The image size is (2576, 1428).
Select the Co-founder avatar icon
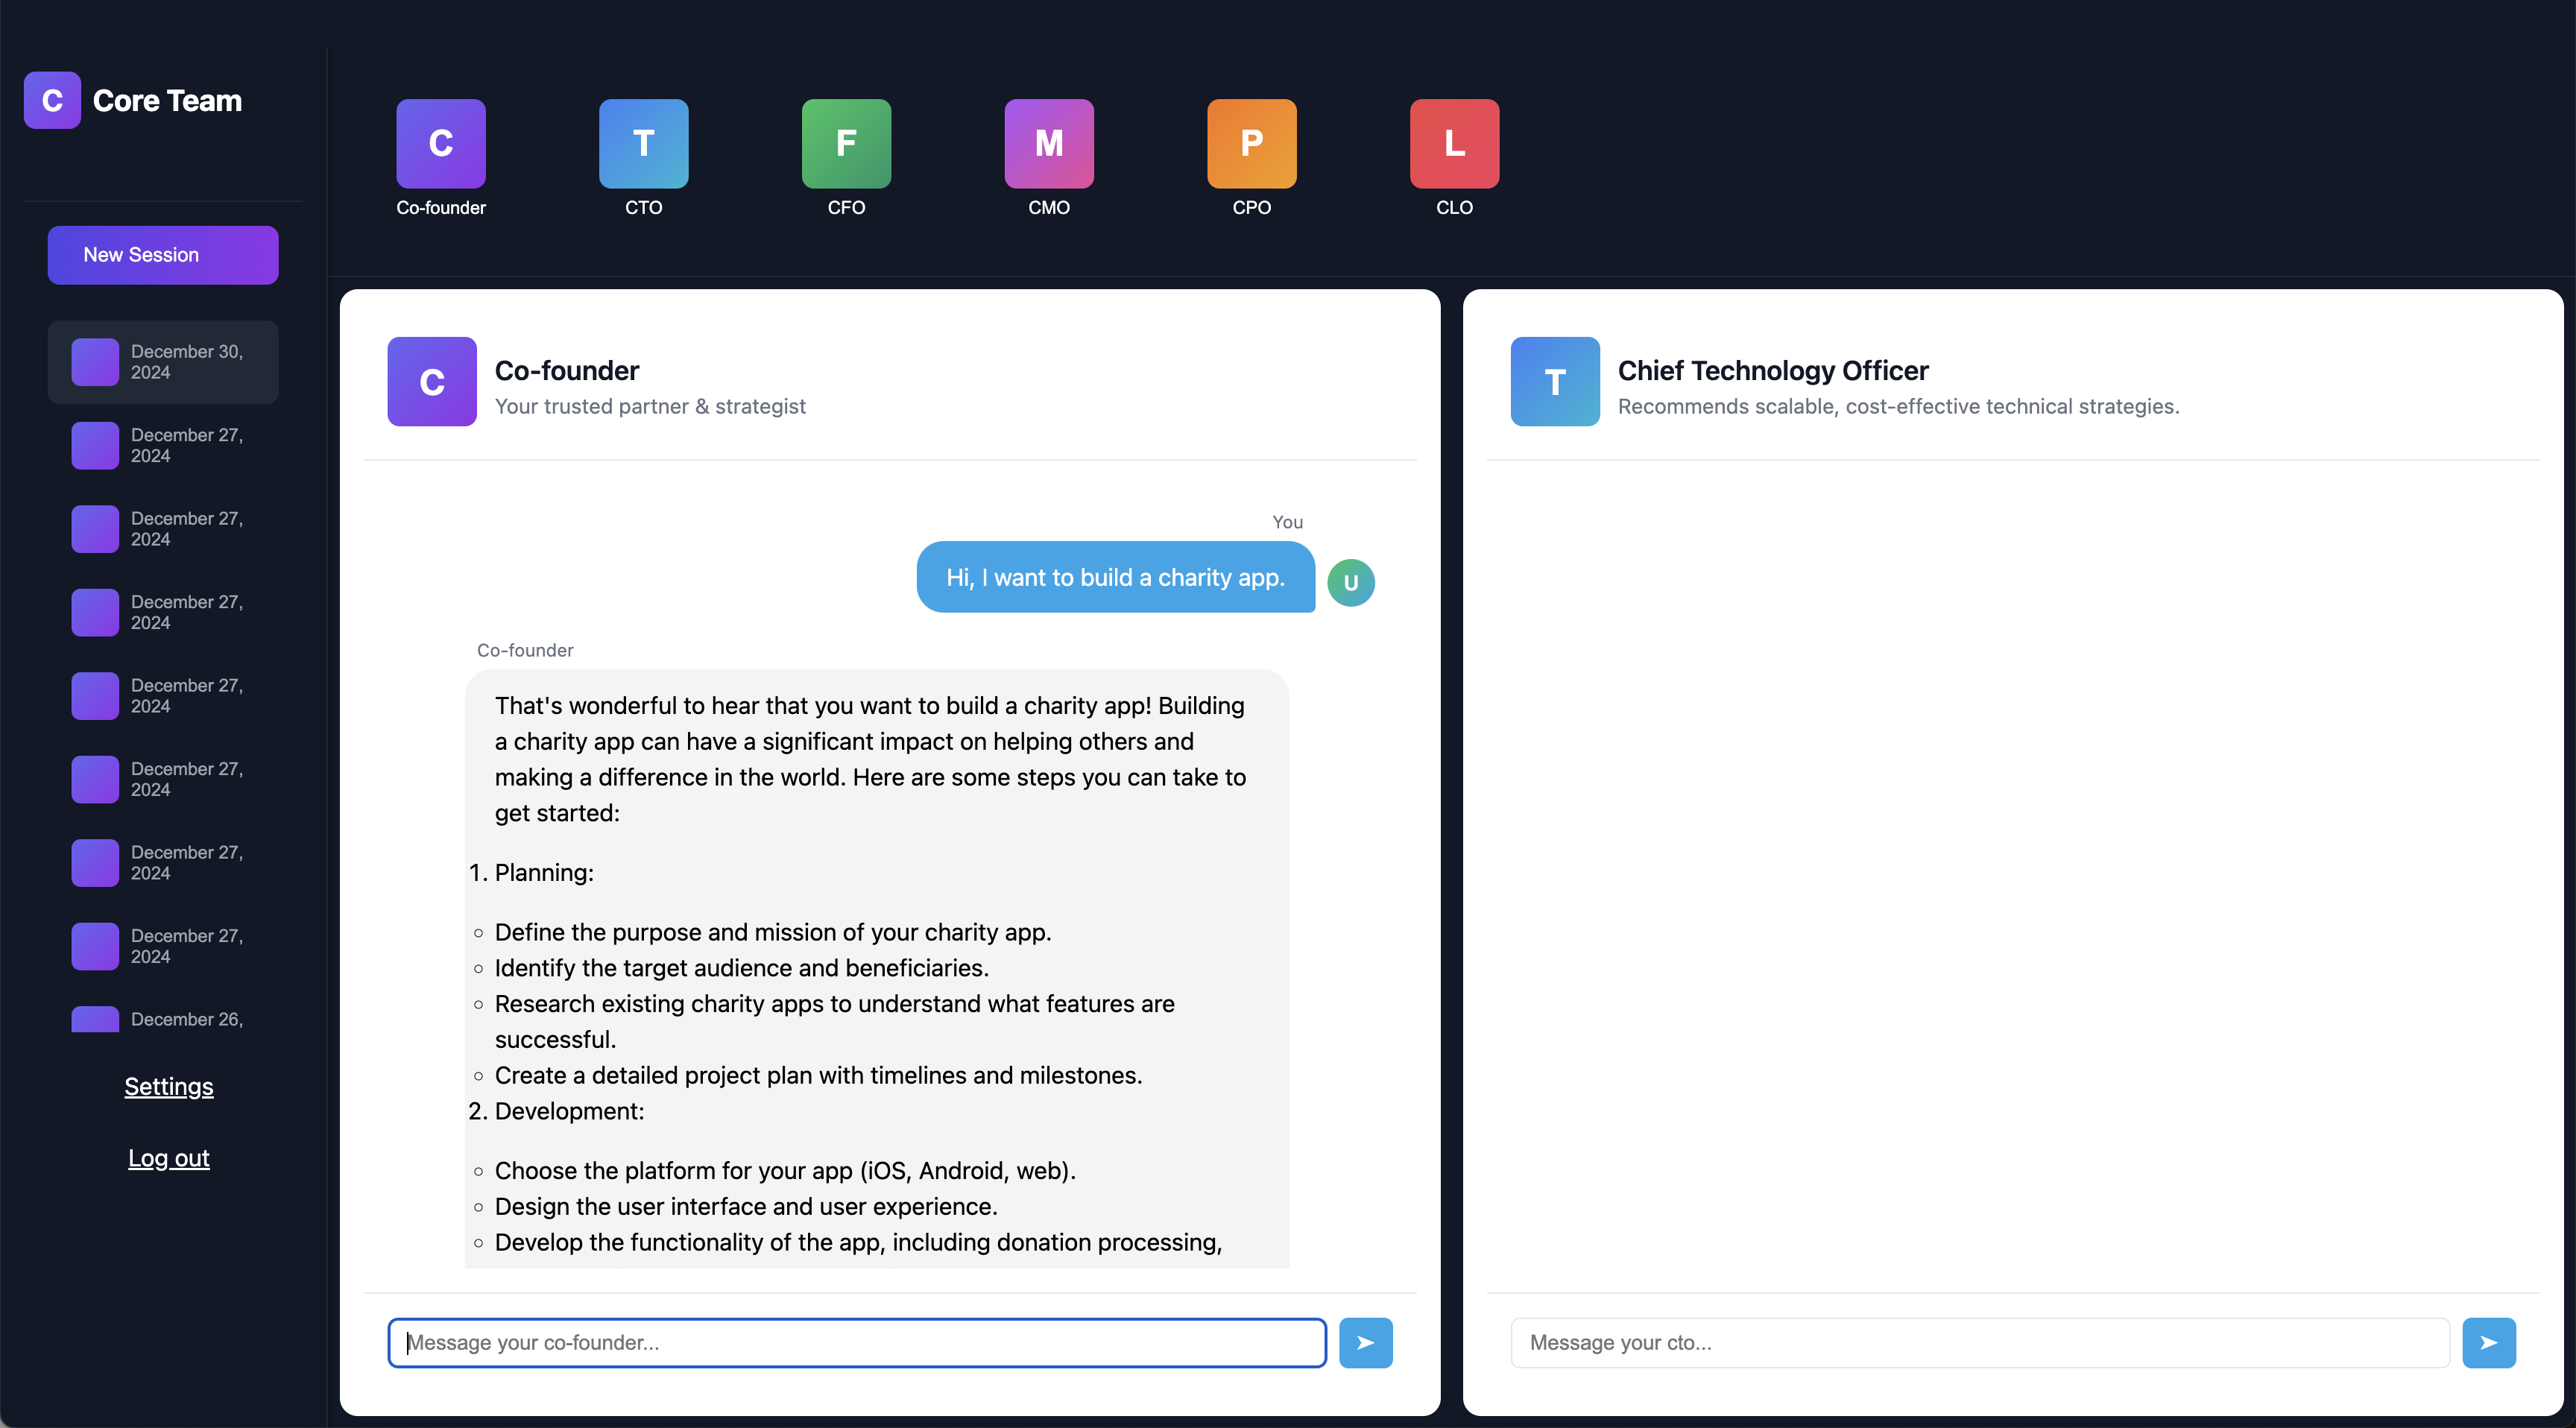441,143
